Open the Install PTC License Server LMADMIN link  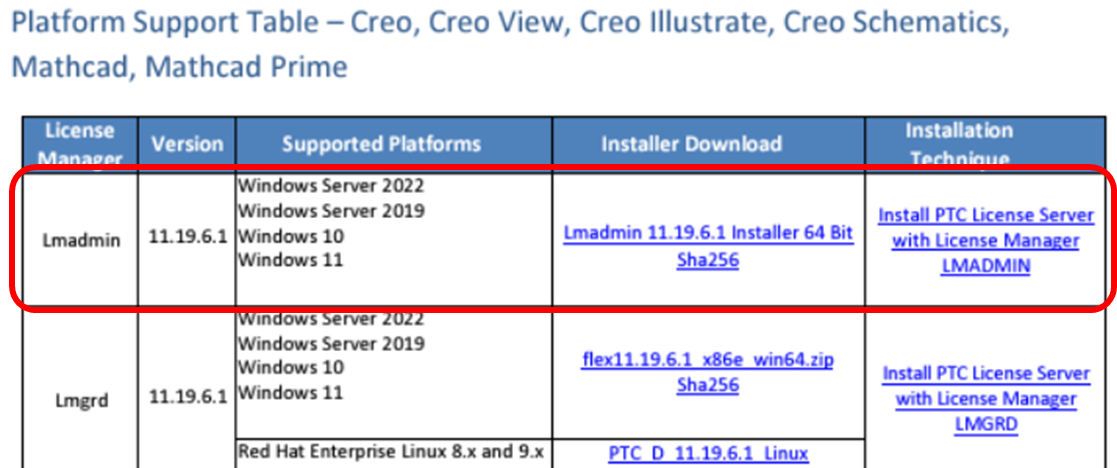pyautogui.click(x=985, y=241)
